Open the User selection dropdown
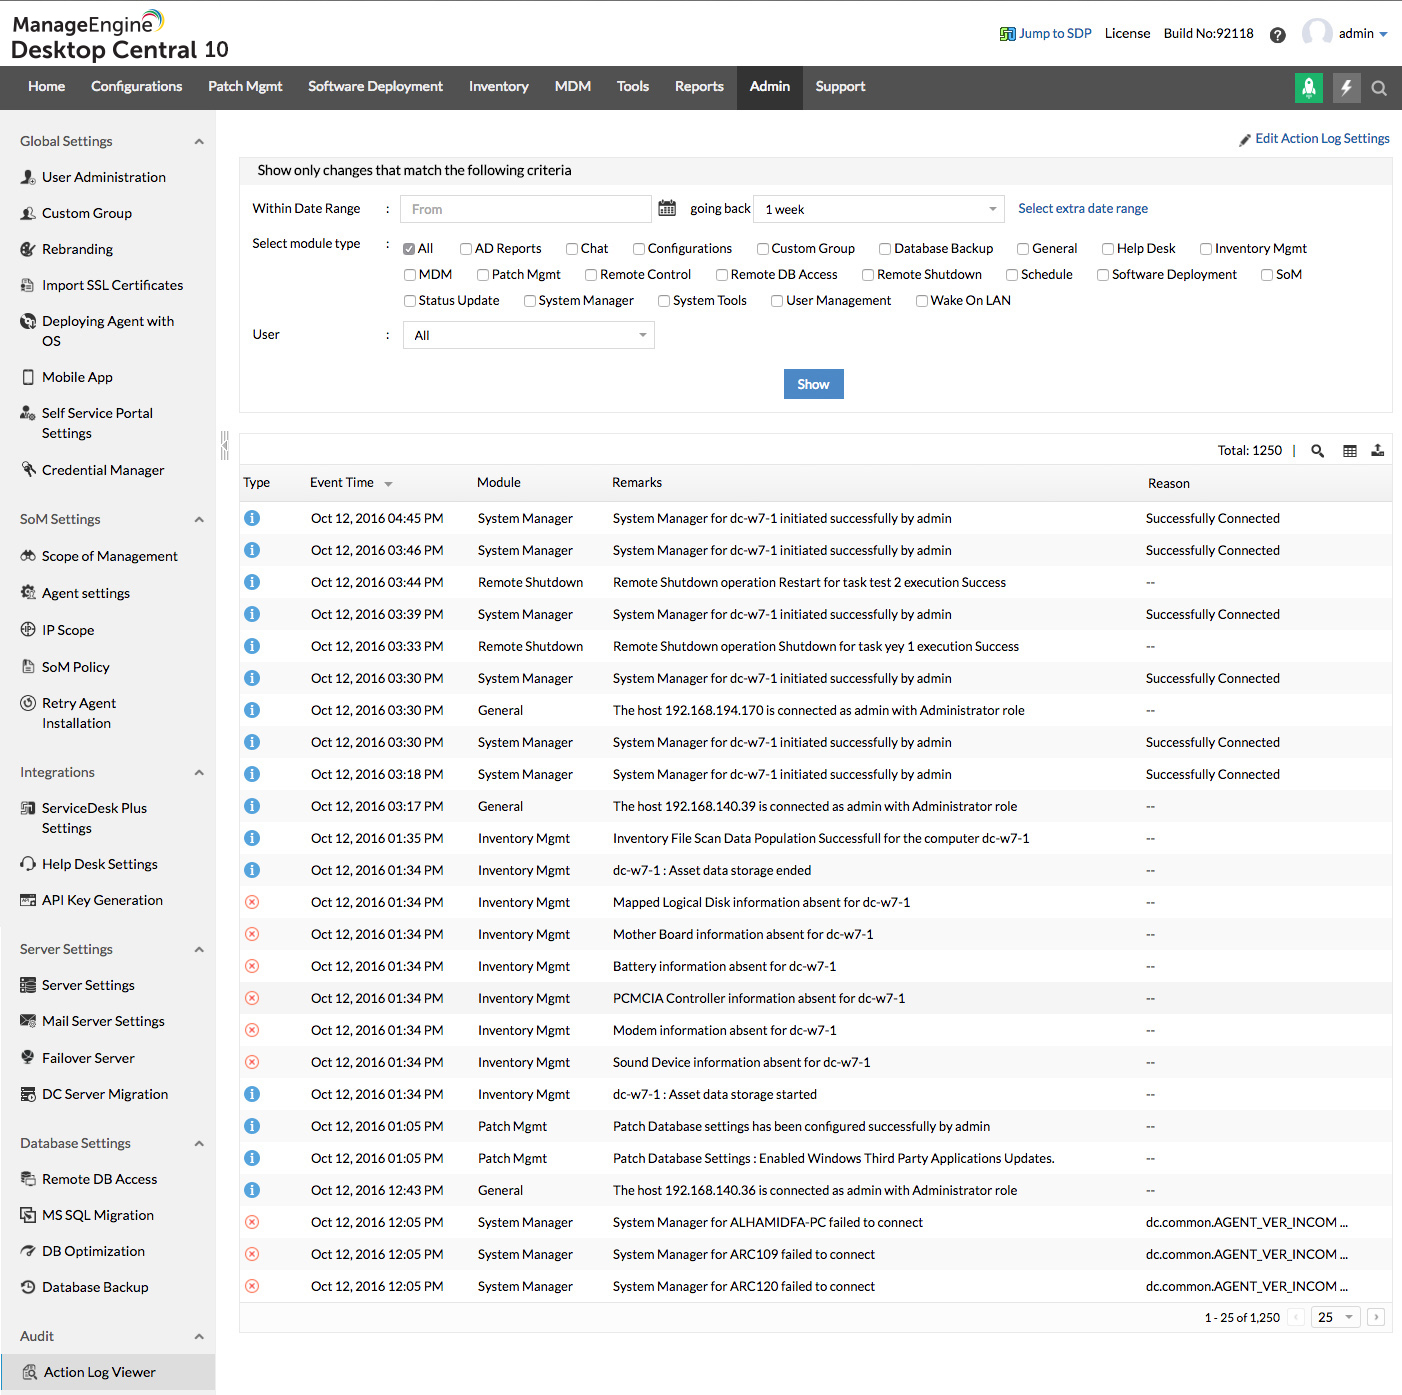This screenshot has height=1395, width=1402. 528,334
